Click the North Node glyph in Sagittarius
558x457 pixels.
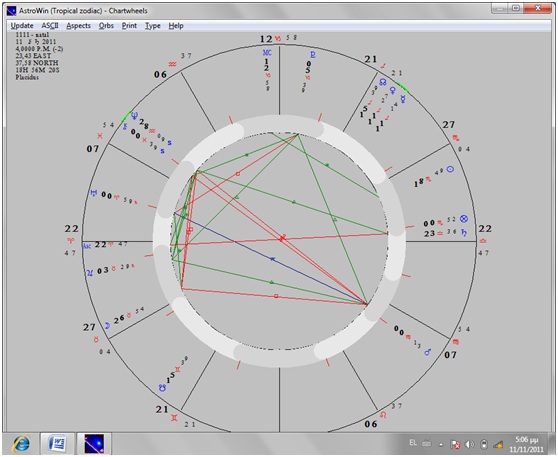pyautogui.click(x=383, y=82)
